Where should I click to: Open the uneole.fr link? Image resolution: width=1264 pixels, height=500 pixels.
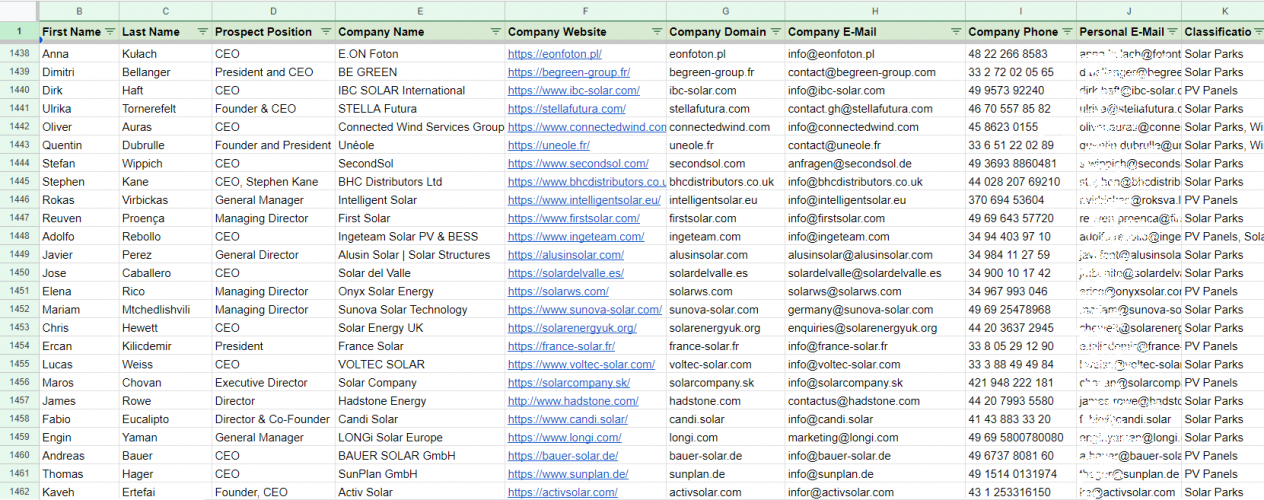pos(548,145)
